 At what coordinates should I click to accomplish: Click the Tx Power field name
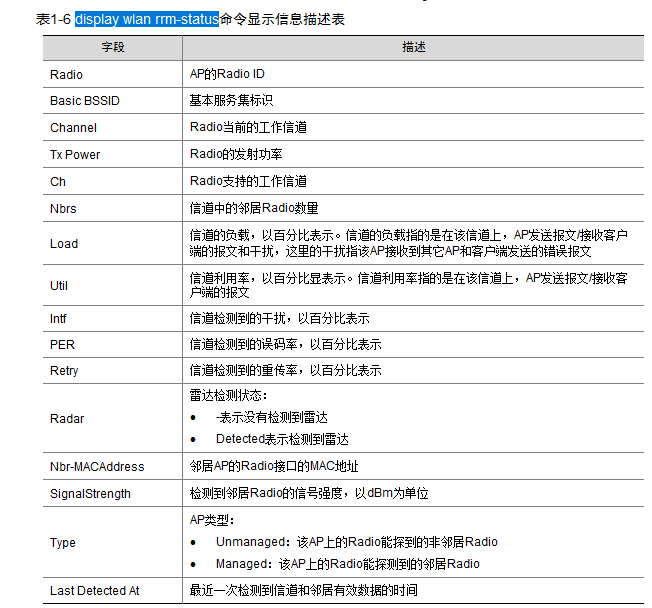tap(75, 155)
